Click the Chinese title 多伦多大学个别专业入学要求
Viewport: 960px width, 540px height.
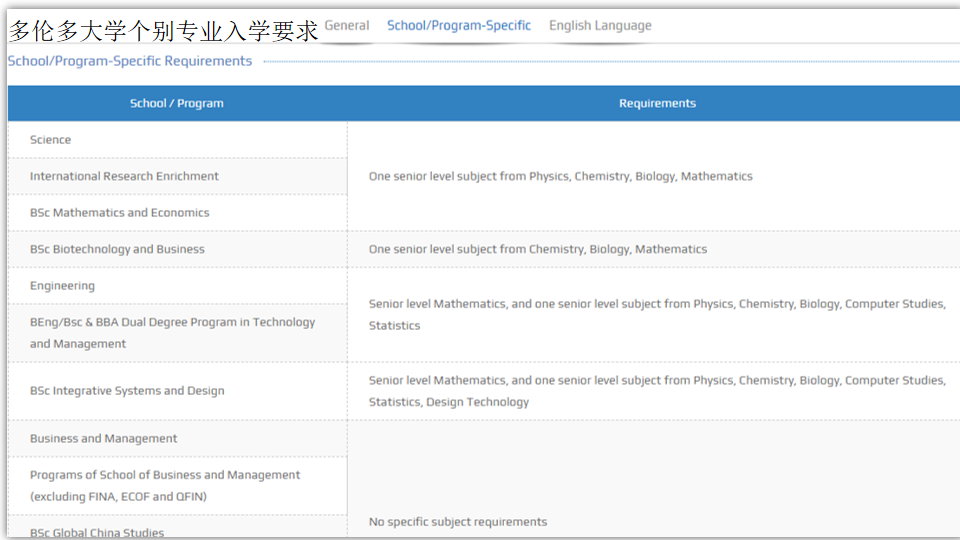coord(163,31)
